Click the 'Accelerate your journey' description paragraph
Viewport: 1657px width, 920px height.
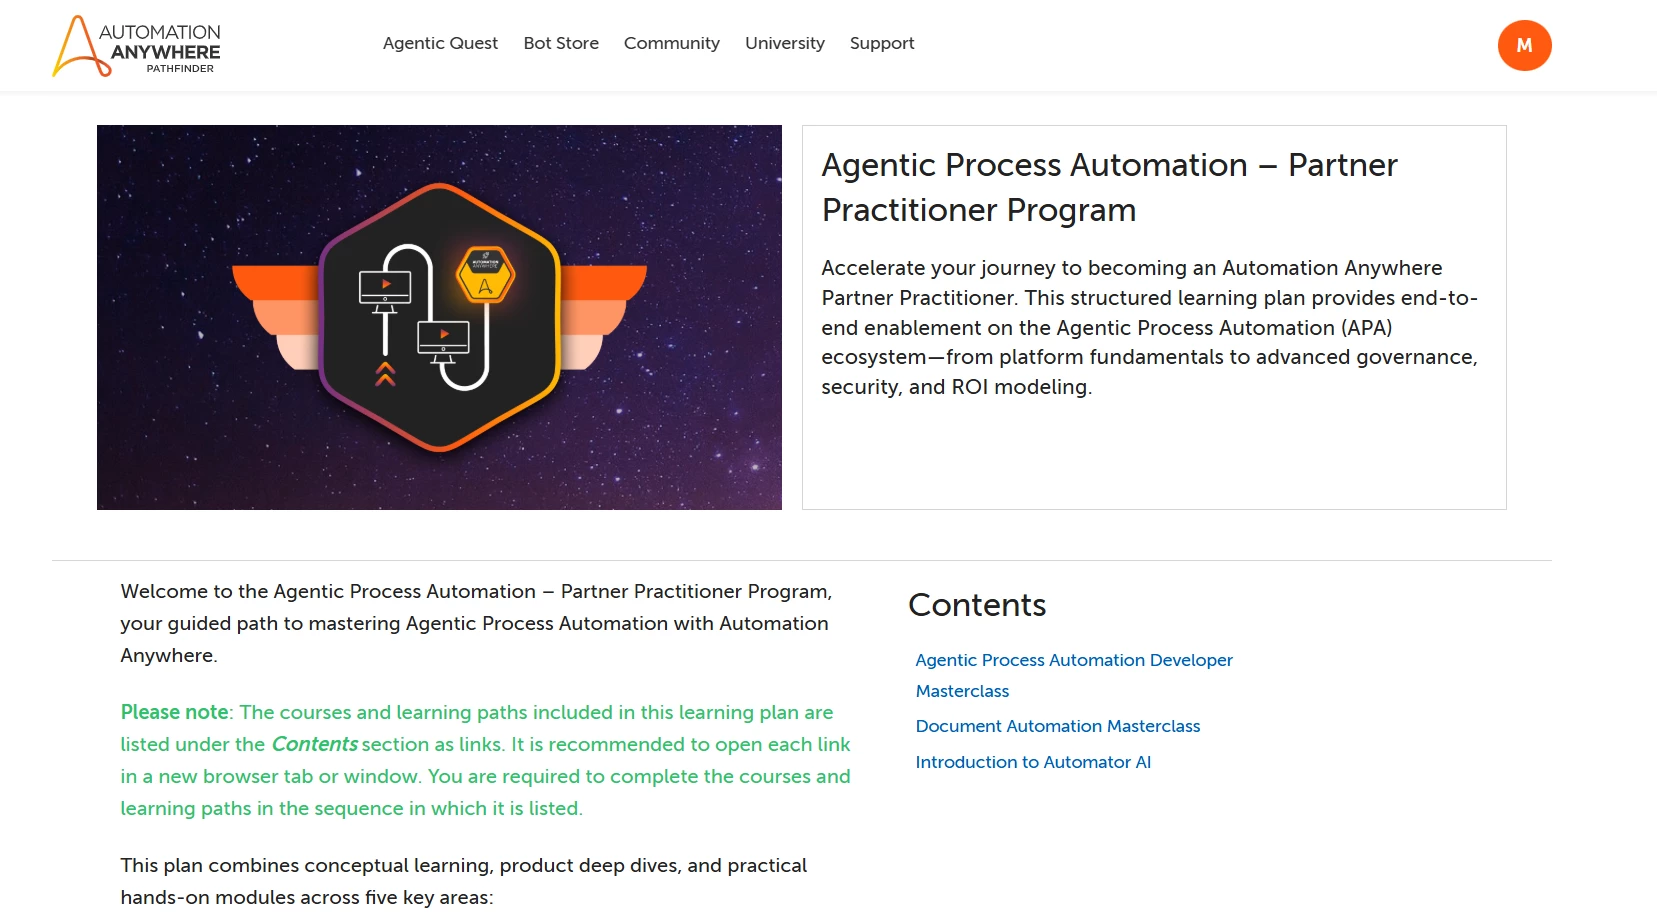click(x=1149, y=327)
